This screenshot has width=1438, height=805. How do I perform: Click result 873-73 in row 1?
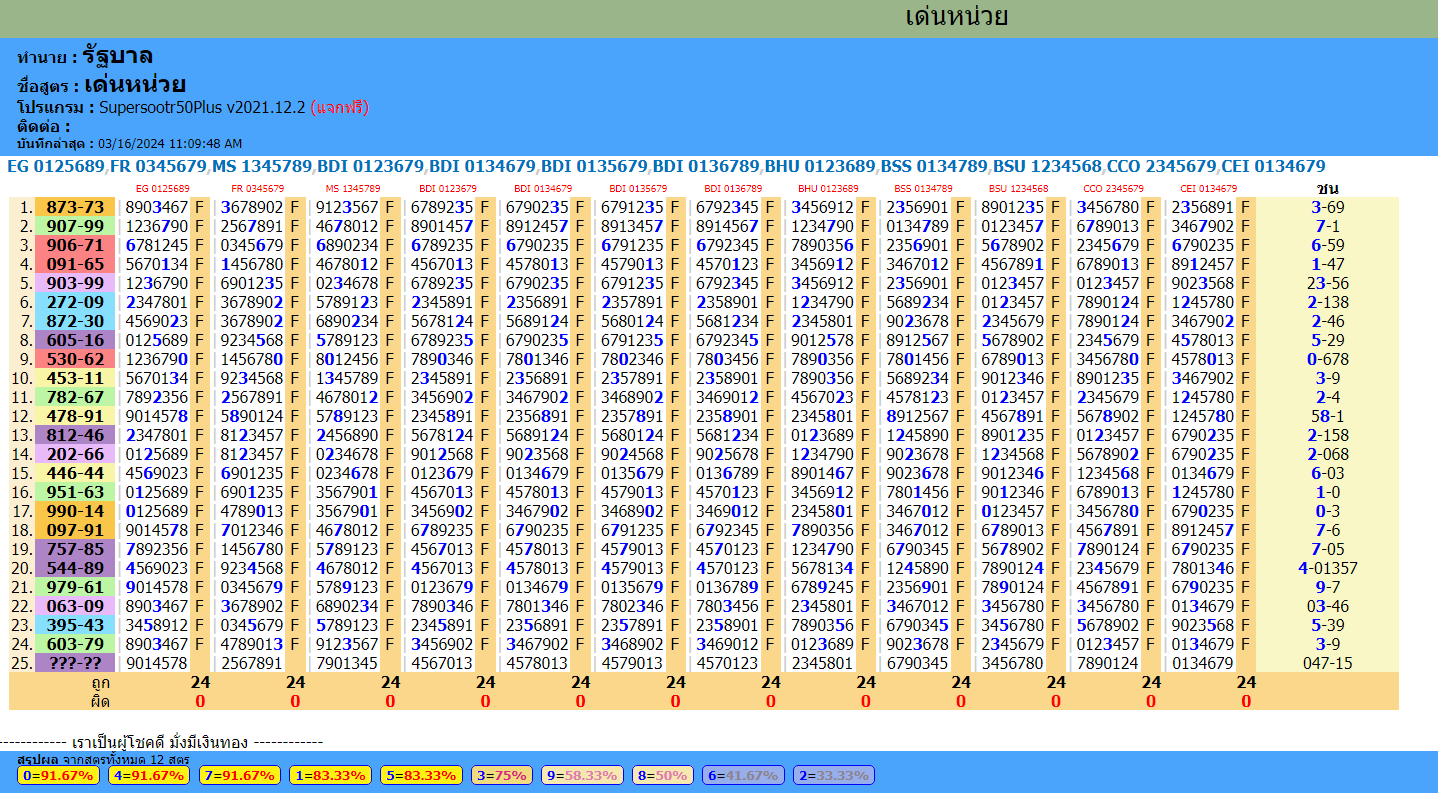(x=76, y=207)
